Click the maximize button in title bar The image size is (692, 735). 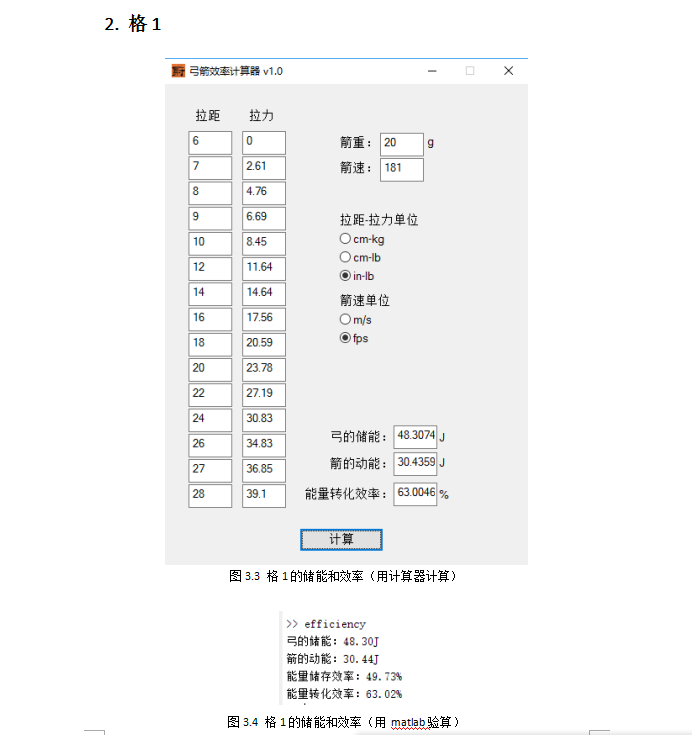[x=470, y=71]
